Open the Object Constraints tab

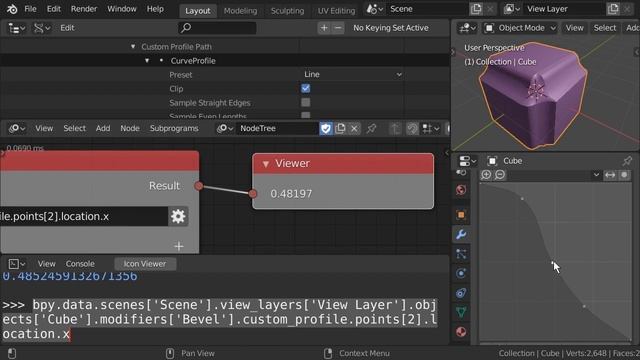pyautogui.click(x=461, y=293)
